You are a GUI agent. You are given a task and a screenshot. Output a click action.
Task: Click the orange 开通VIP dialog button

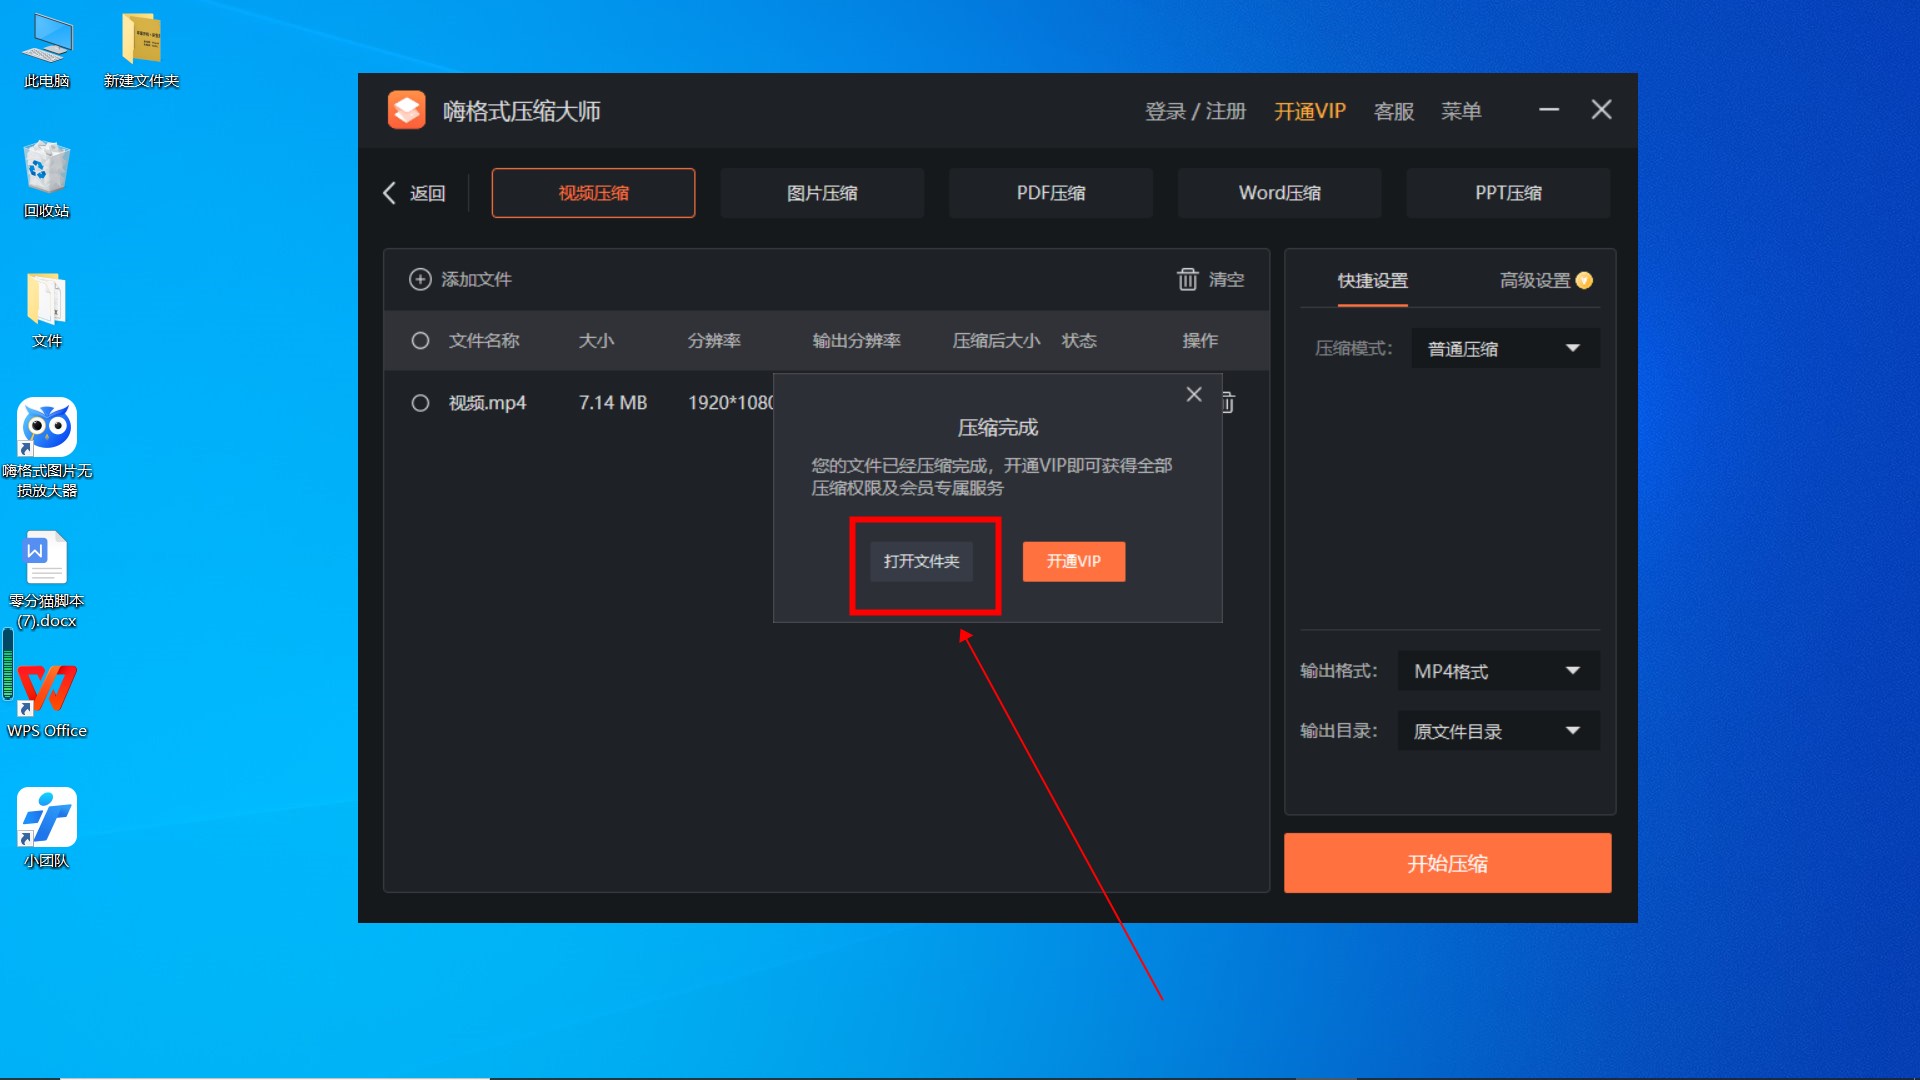click(x=1073, y=562)
